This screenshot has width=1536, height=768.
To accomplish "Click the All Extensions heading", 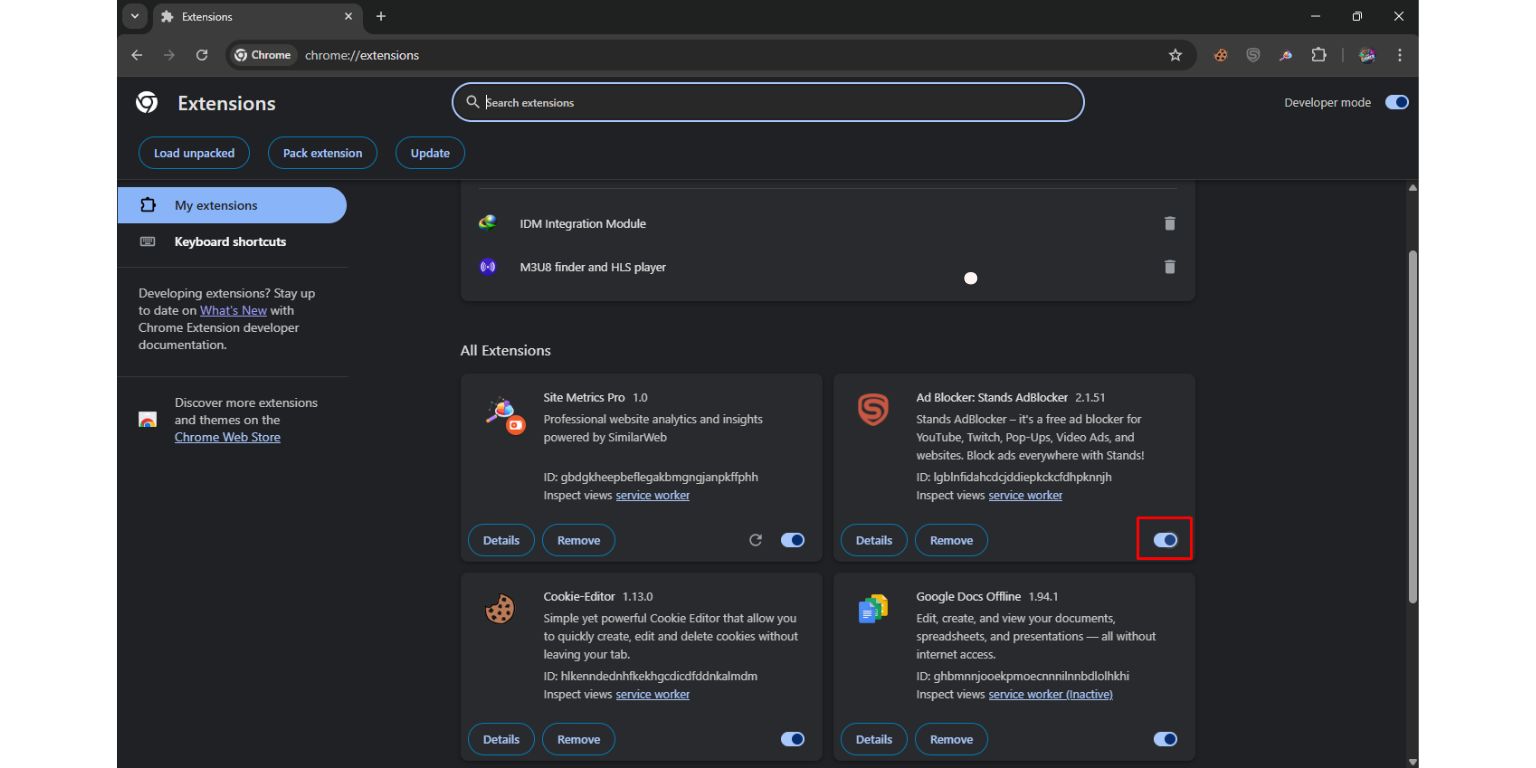I will tap(505, 351).
